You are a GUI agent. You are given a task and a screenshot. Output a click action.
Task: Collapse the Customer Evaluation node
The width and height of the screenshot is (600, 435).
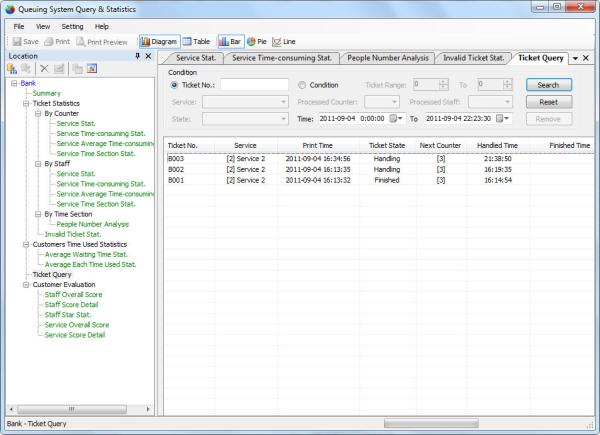(x=26, y=285)
